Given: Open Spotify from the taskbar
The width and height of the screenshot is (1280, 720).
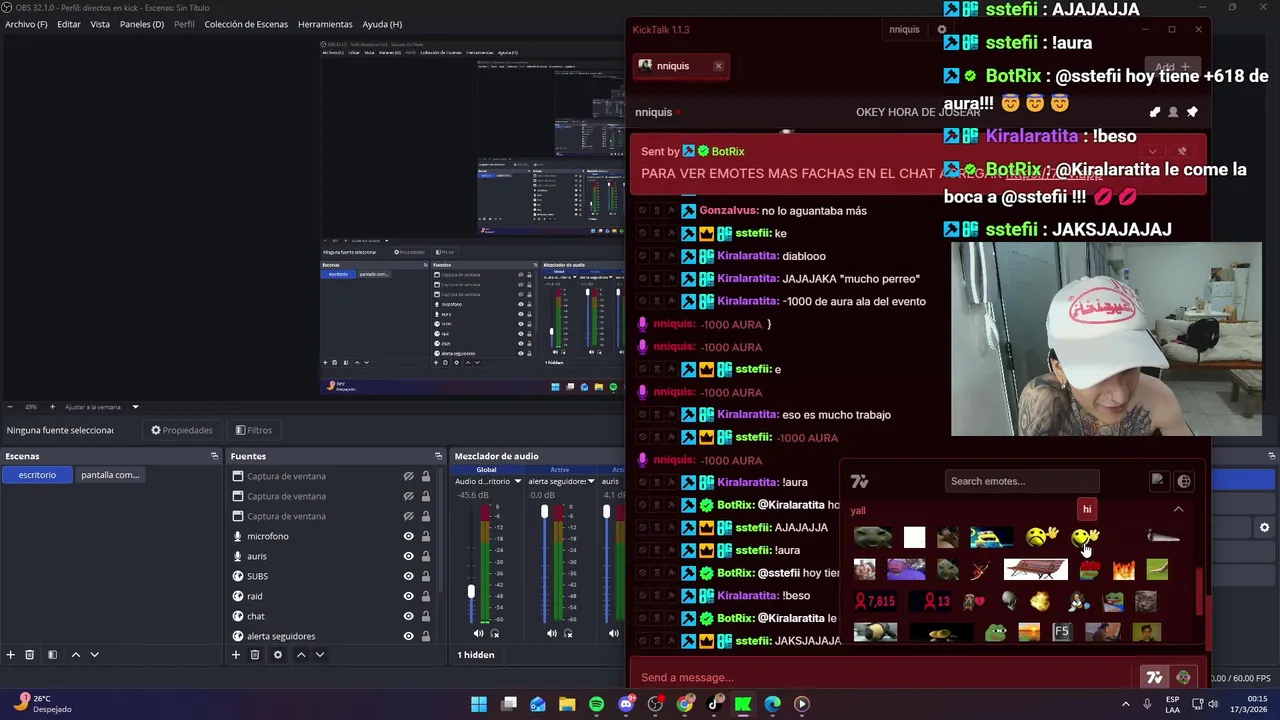Looking at the screenshot, I should point(597,704).
